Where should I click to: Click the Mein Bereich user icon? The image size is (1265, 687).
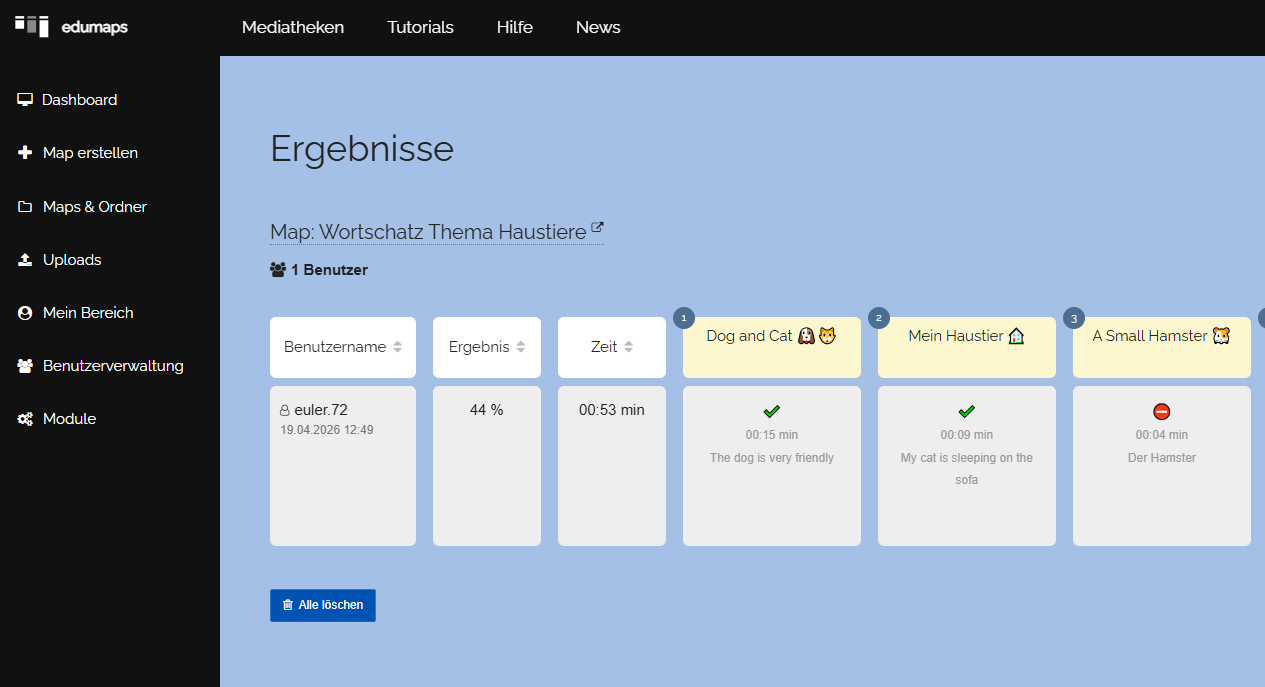(x=25, y=313)
